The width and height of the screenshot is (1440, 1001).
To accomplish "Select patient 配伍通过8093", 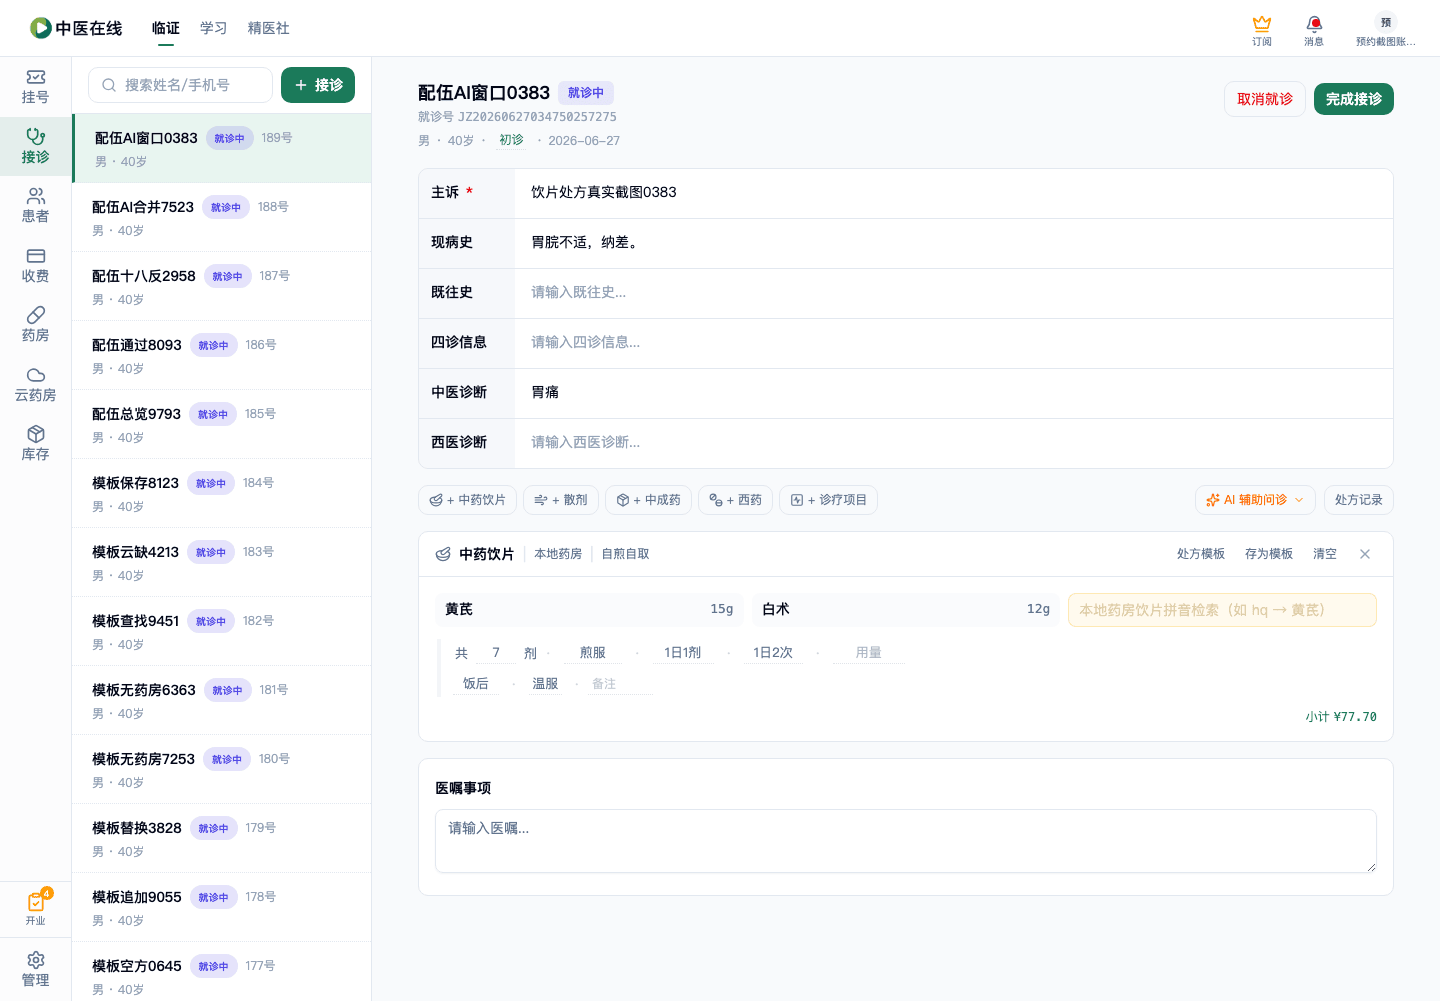I will [222, 355].
